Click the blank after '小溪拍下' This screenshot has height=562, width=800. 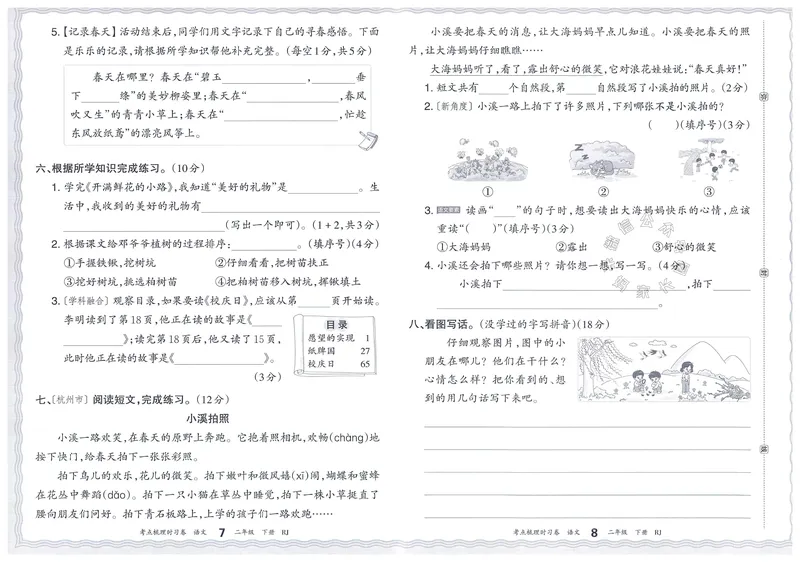594,286
